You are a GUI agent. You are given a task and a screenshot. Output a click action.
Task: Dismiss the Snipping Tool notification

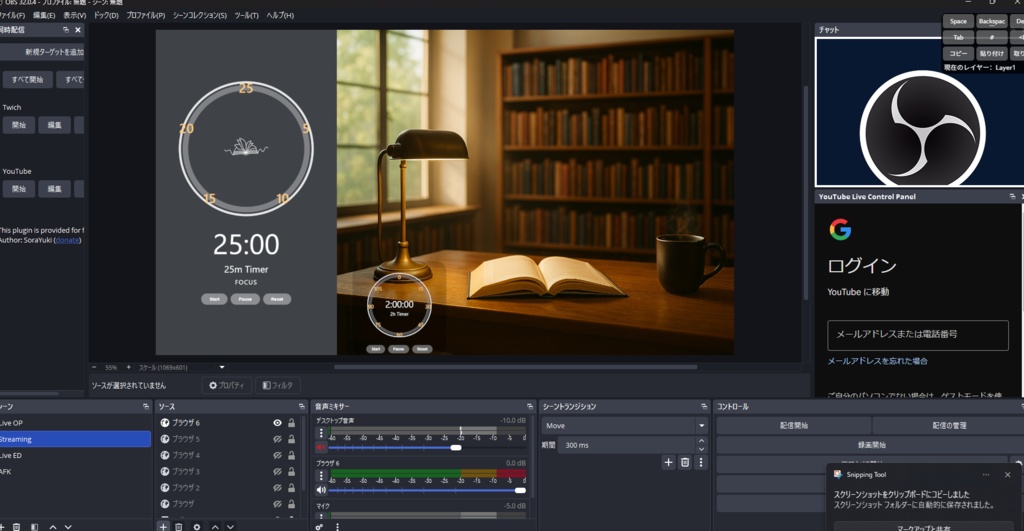1008,475
